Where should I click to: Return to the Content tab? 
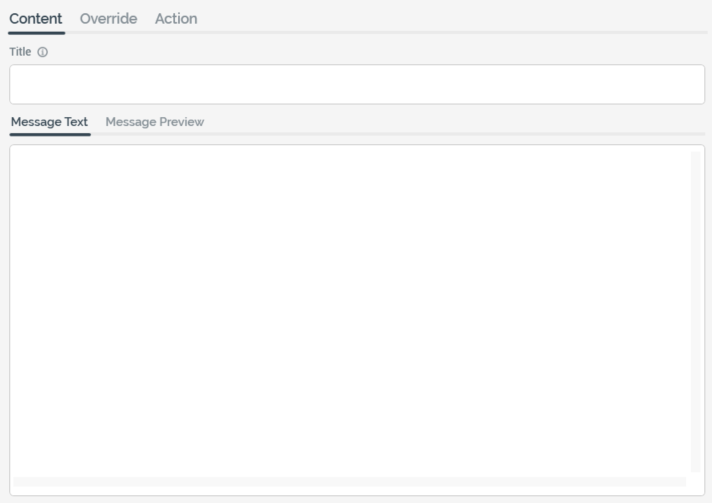pyautogui.click(x=36, y=18)
